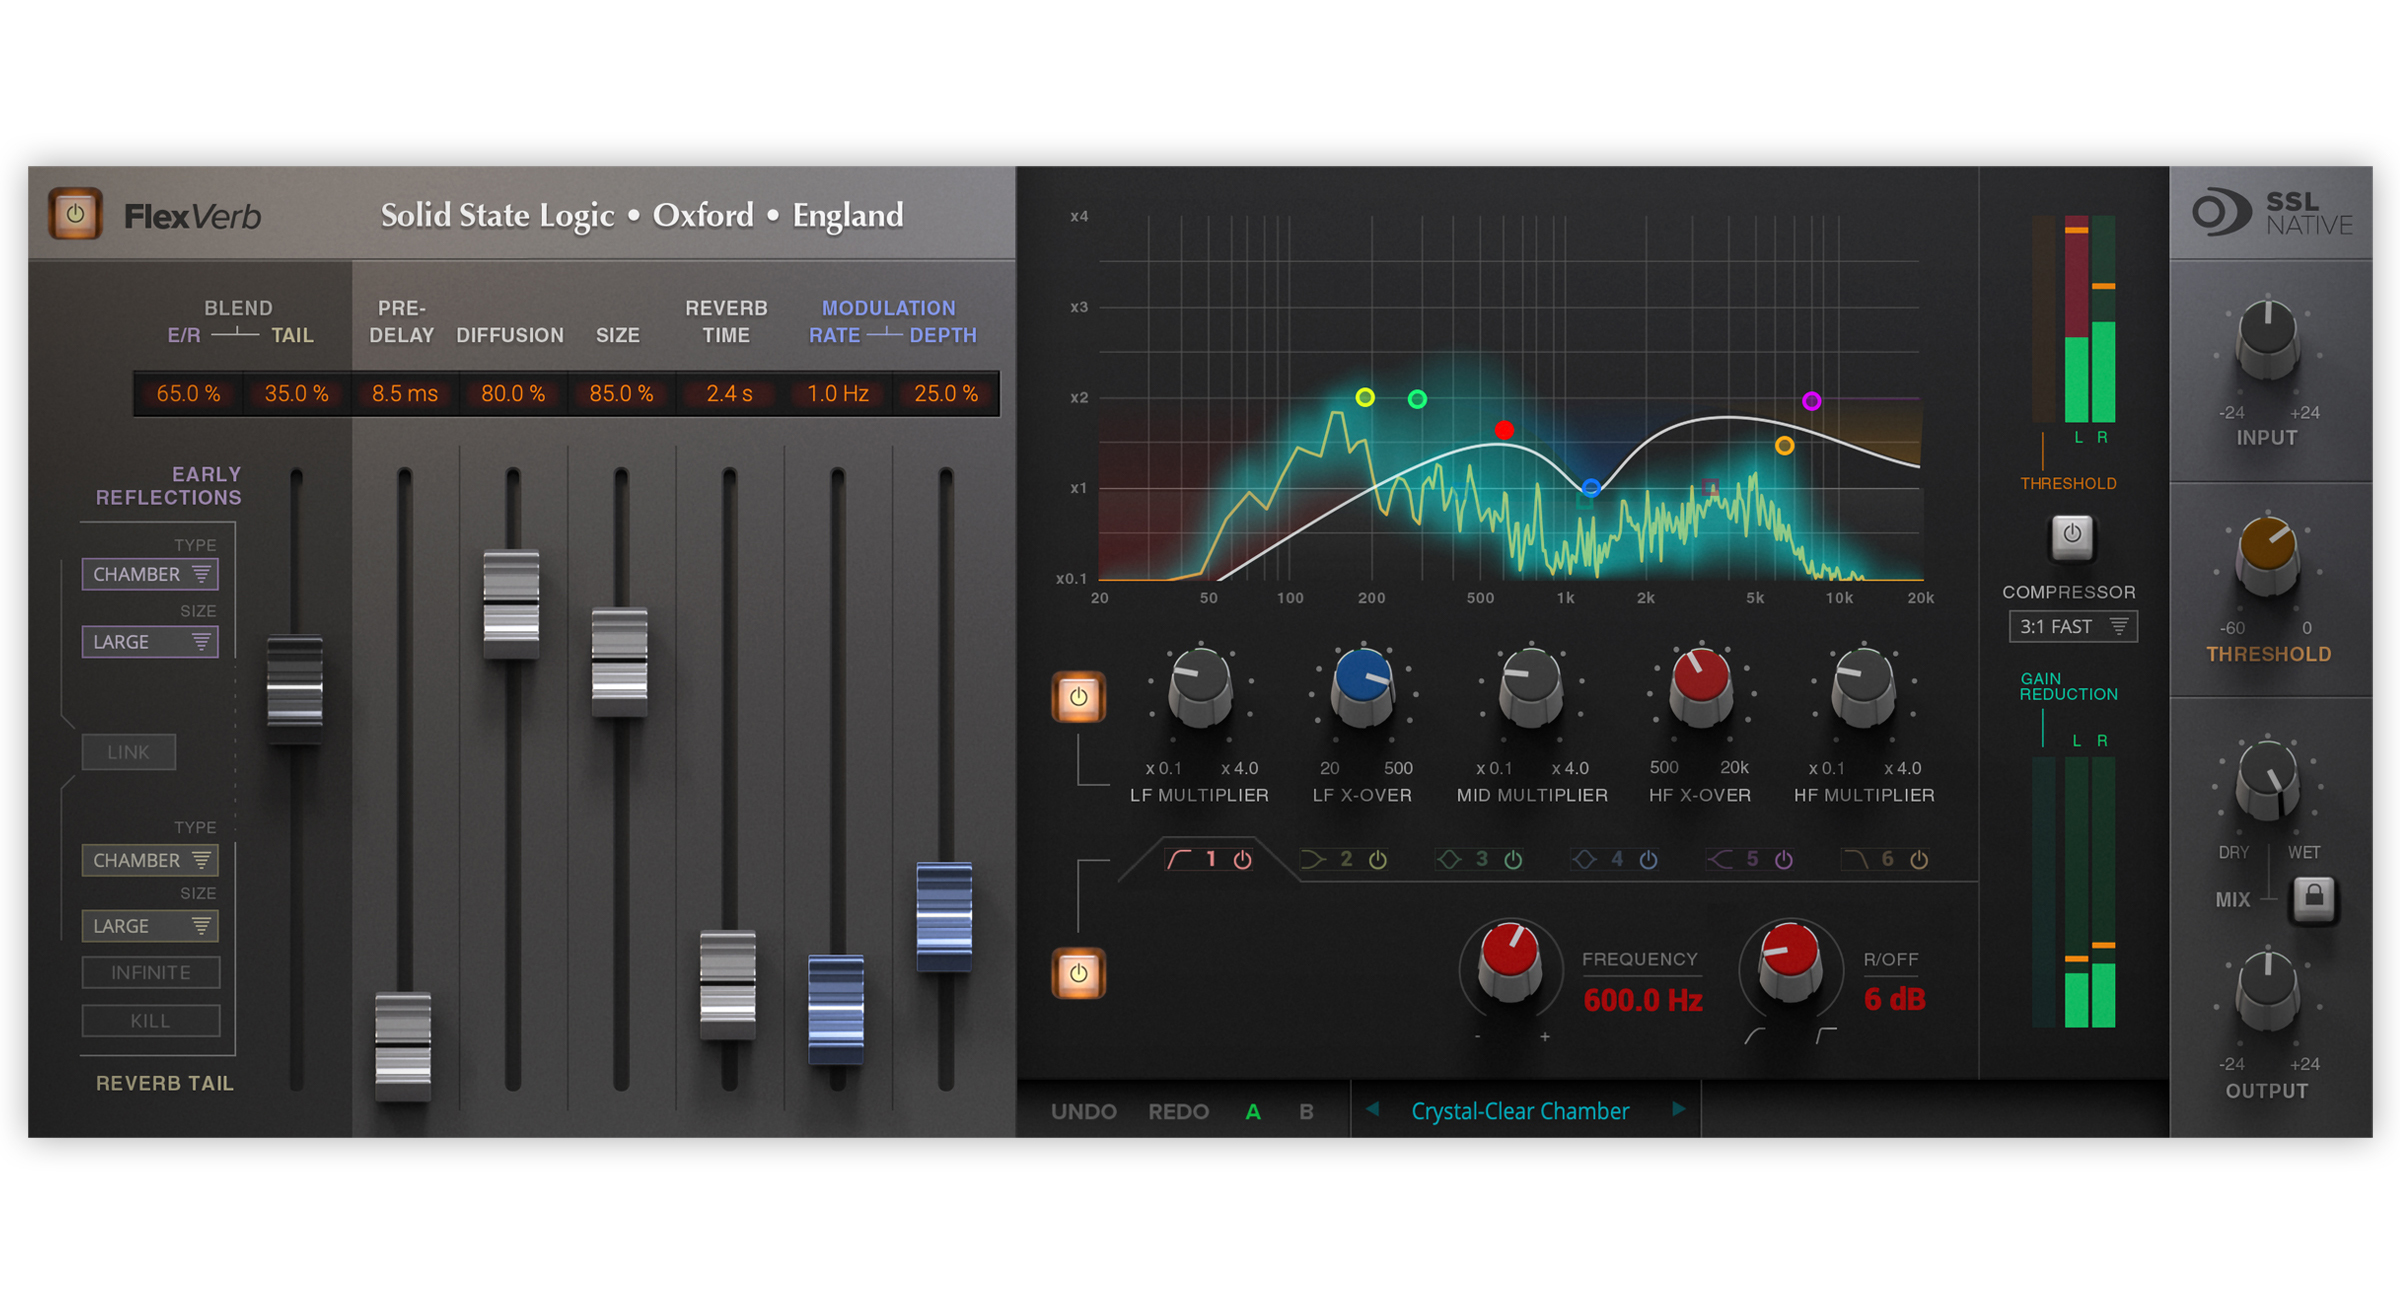The height and width of the screenshot is (1312, 2400).
Task: Toggle the reverb multiplier section power button
Action: (x=1078, y=697)
